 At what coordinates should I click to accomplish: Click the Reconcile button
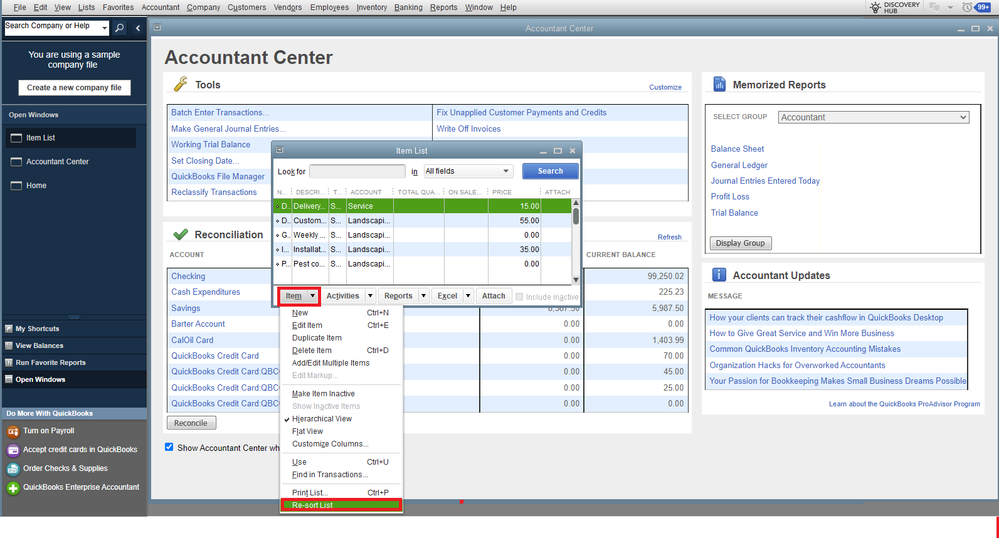point(191,423)
